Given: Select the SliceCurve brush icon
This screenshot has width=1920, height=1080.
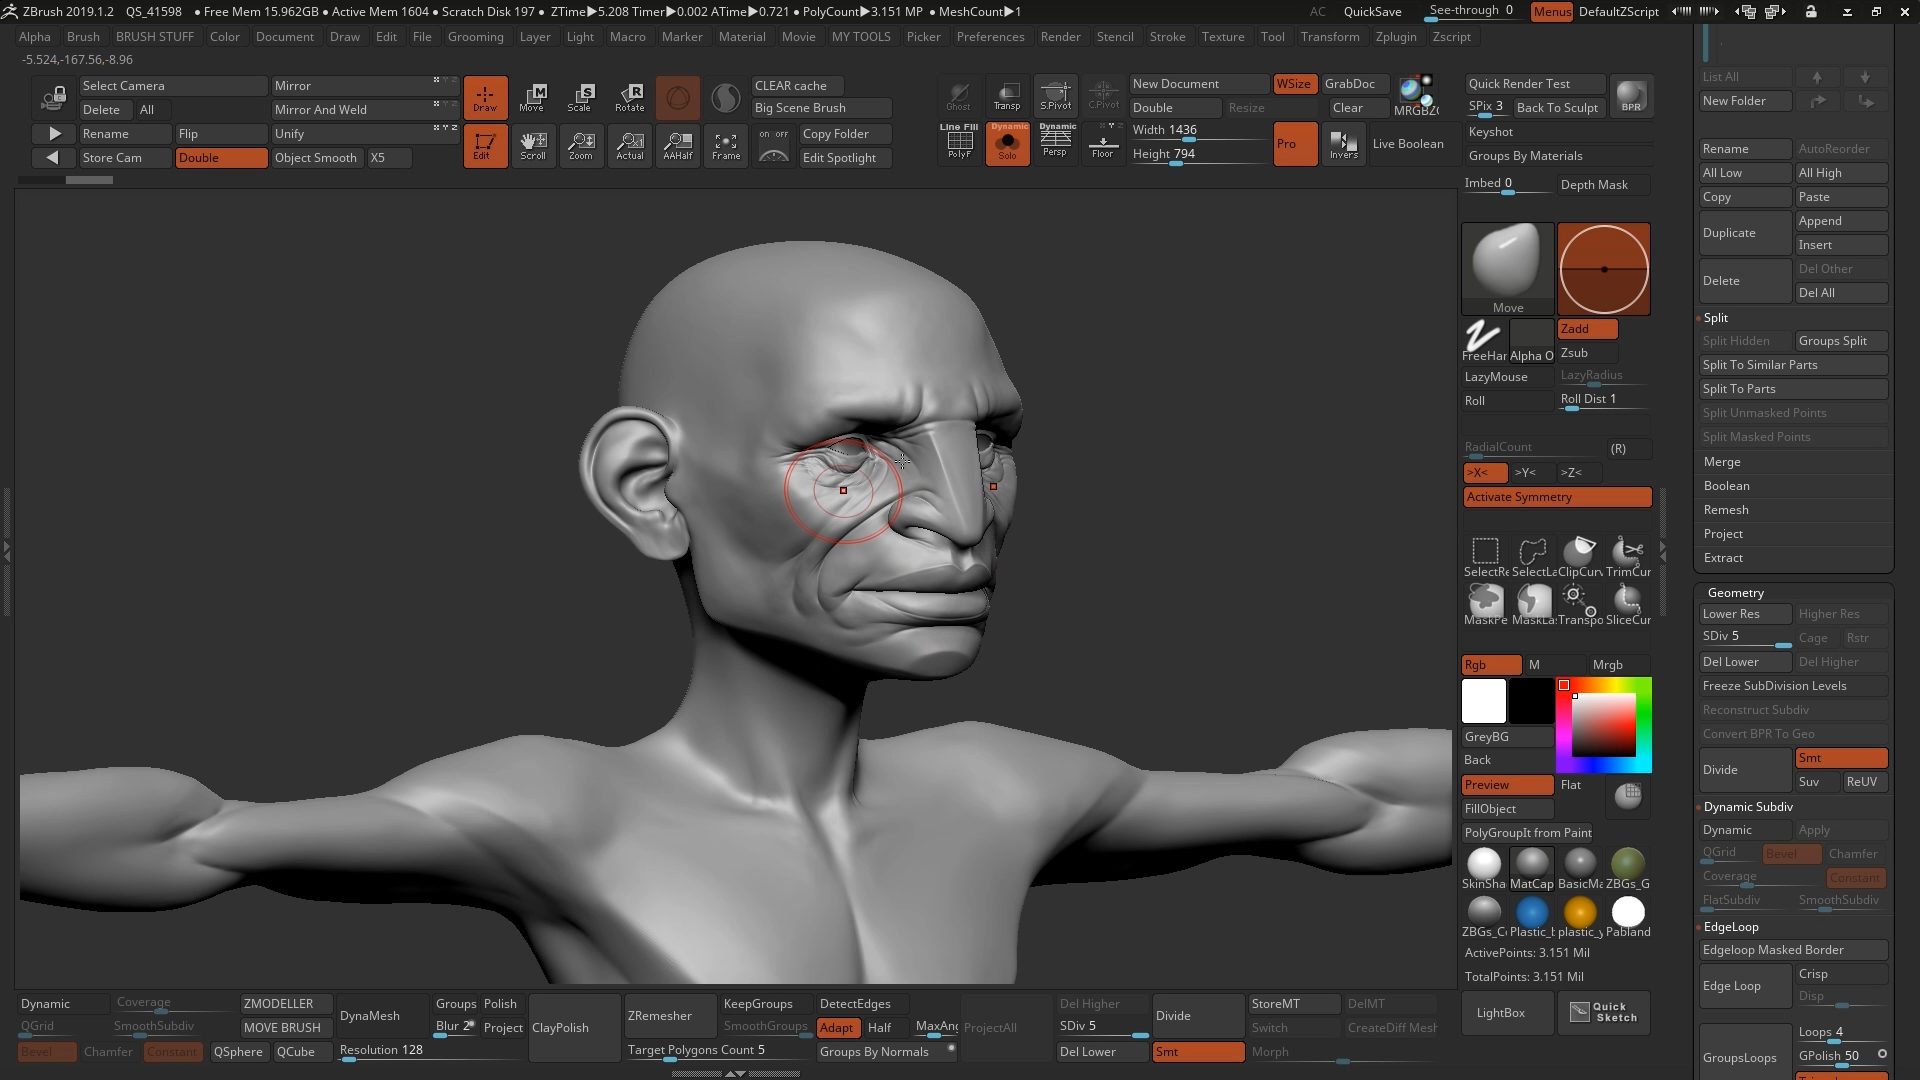Looking at the screenshot, I should click(1628, 605).
